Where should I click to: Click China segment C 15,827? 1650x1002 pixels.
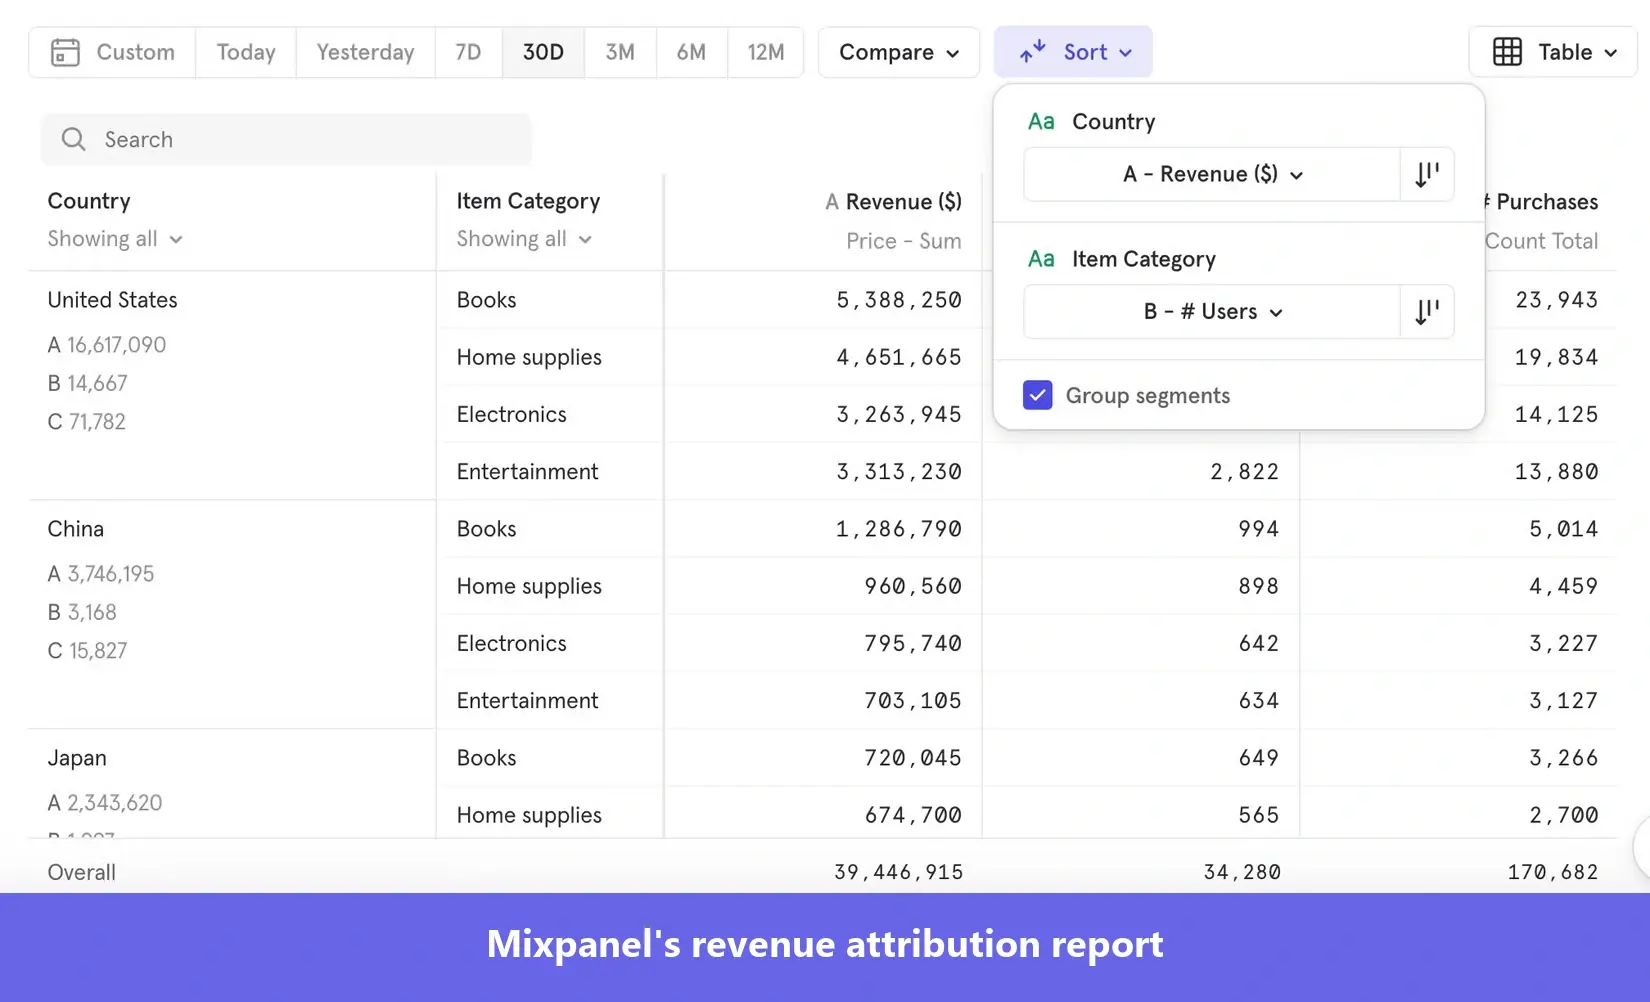pos(87,651)
